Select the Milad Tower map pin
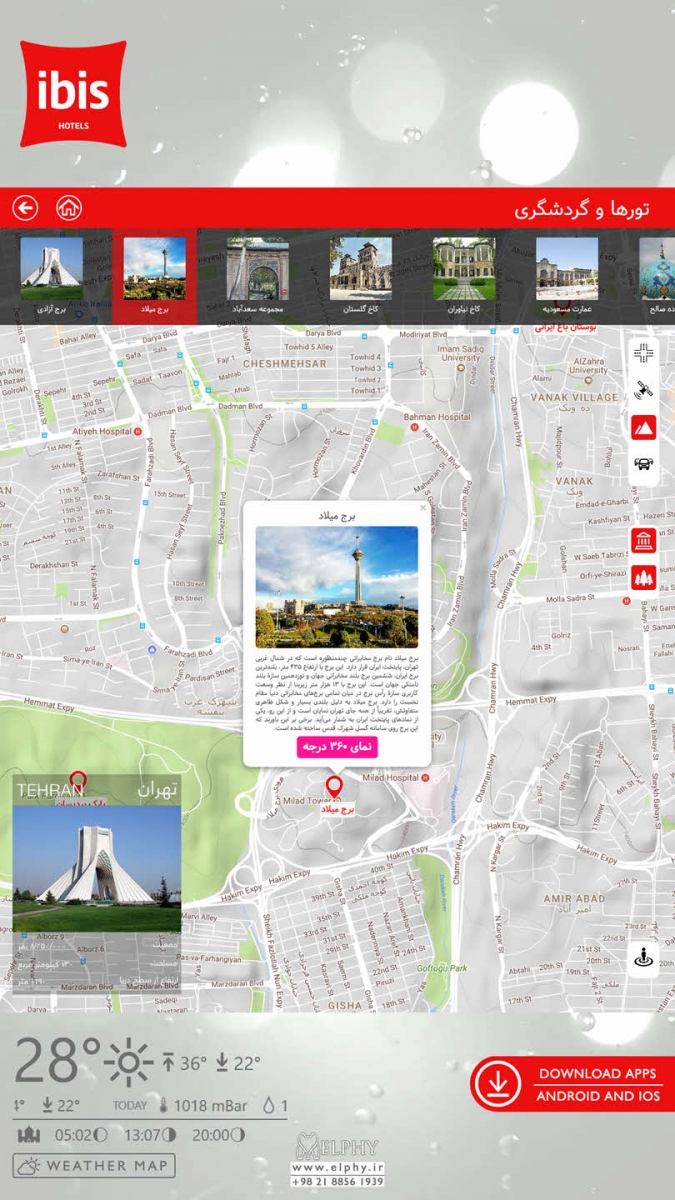675x1200 pixels. coord(334,787)
